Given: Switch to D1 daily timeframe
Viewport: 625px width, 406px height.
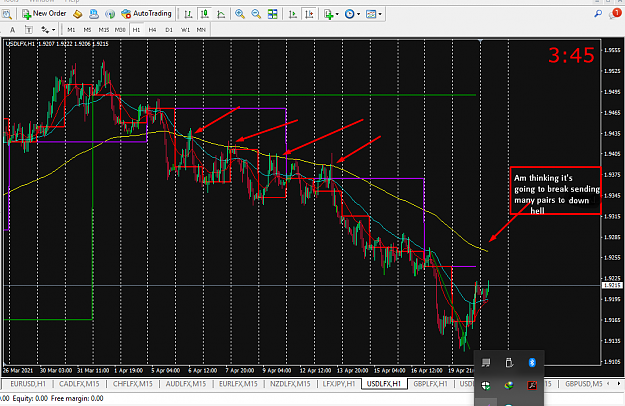Looking at the screenshot, I should click(169, 30).
